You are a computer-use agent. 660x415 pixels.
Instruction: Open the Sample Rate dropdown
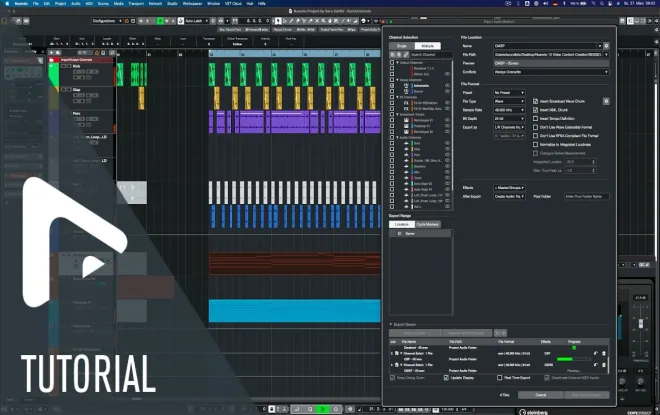click(509, 110)
